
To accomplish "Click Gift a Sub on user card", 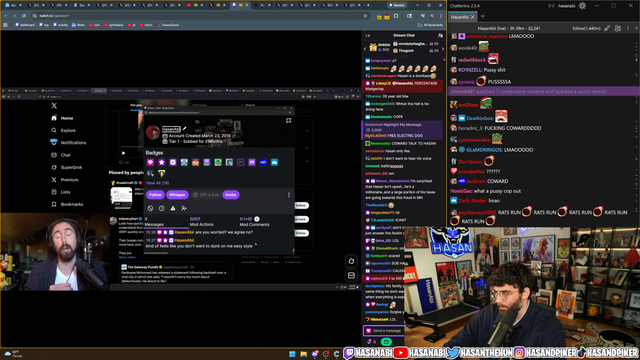I will point(206,195).
